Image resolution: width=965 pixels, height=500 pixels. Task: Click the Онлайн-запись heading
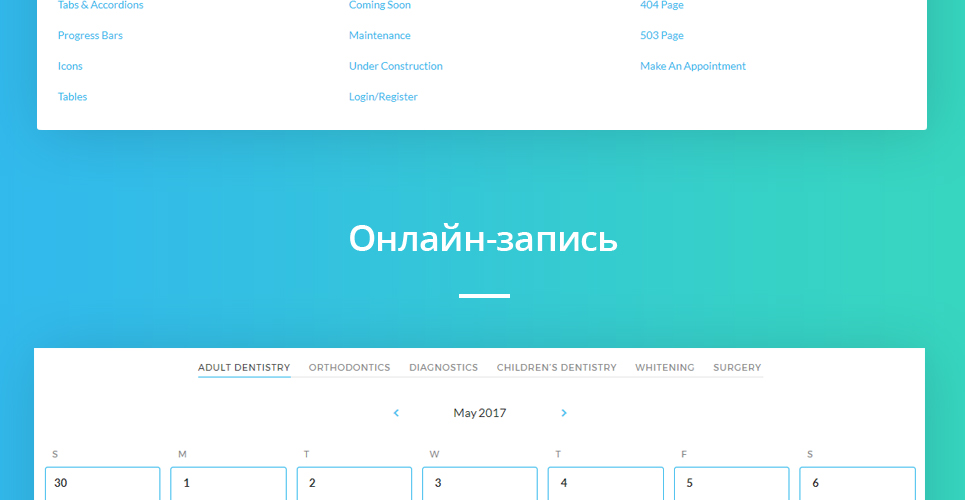click(x=483, y=238)
